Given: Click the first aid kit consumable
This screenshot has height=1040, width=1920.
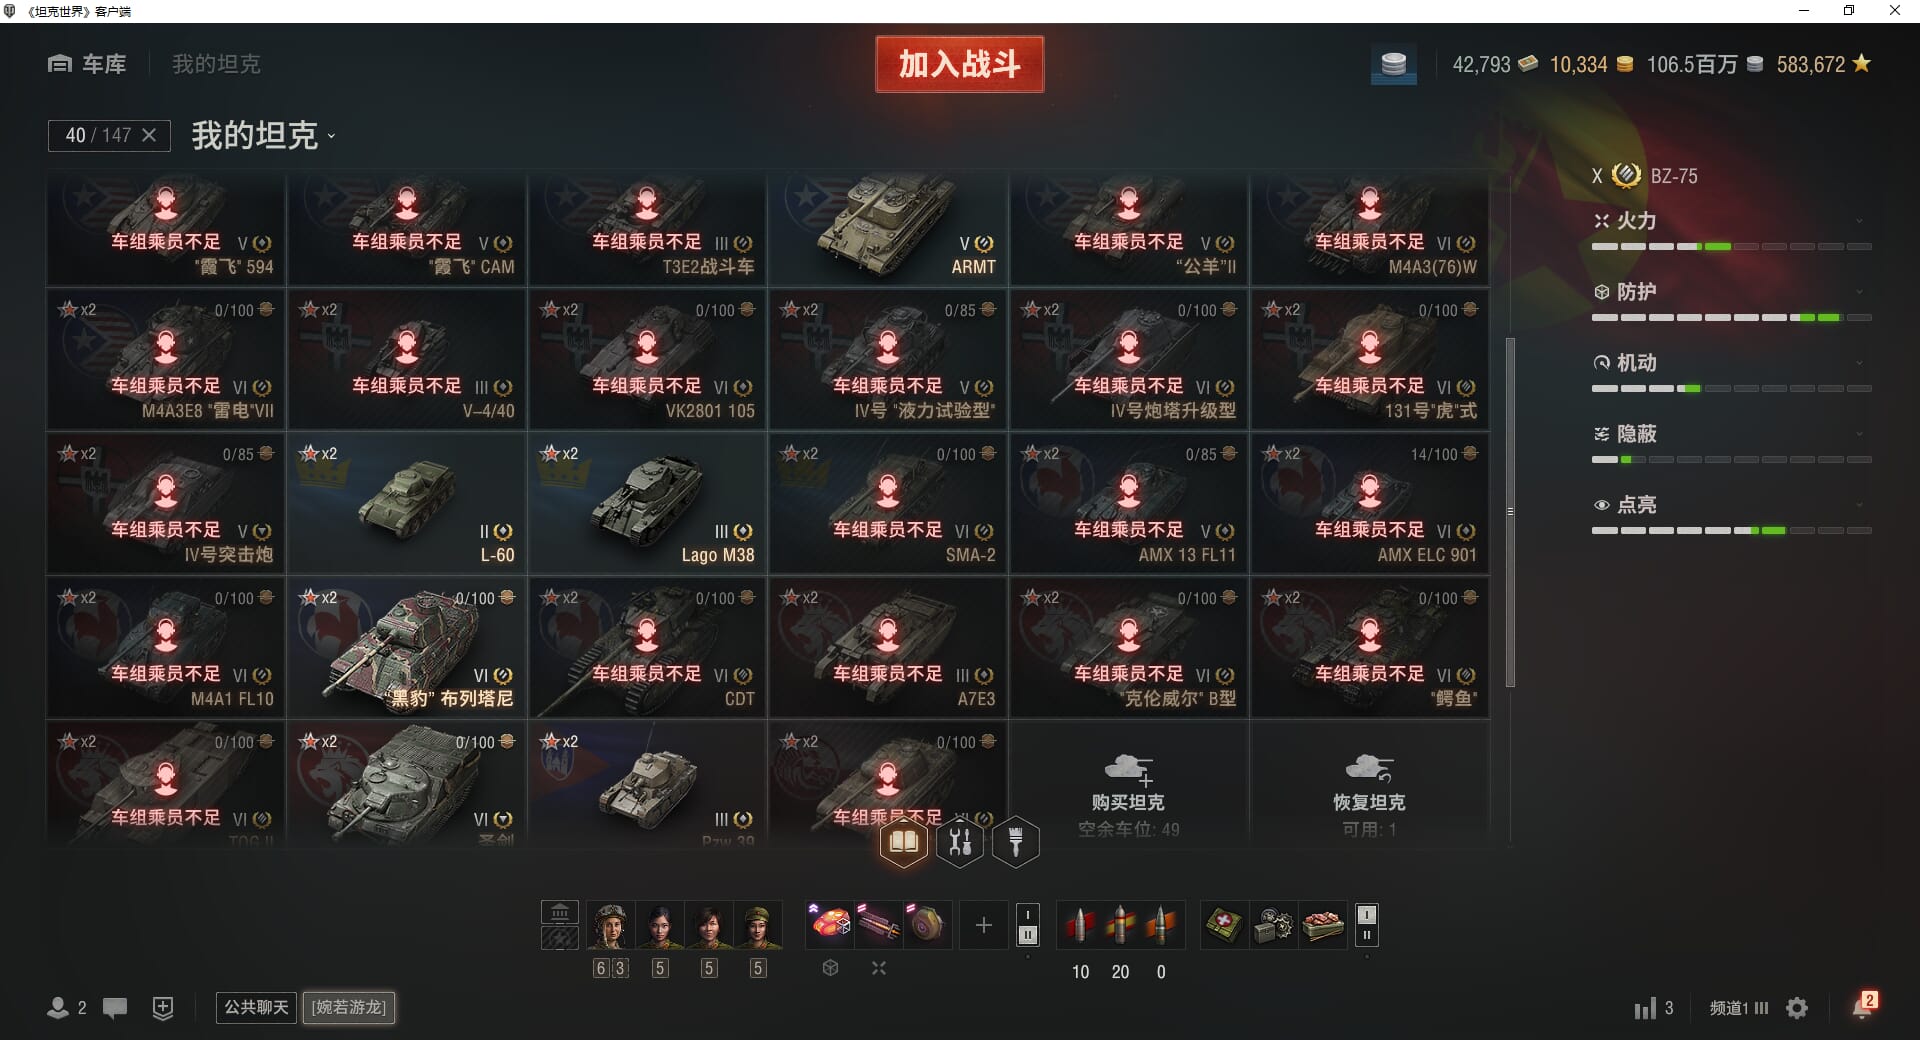Looking at the screenshot, I should 1224,926.
